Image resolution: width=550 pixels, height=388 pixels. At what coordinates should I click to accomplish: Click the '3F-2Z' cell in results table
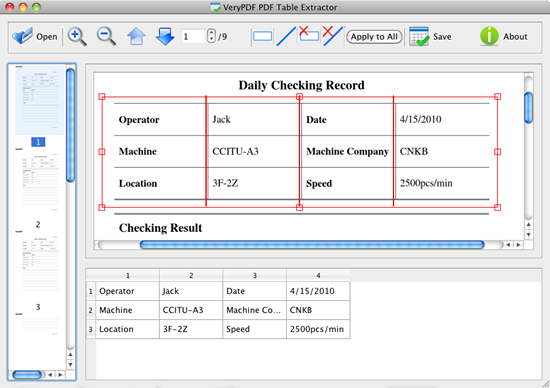(x=191, y=329)
